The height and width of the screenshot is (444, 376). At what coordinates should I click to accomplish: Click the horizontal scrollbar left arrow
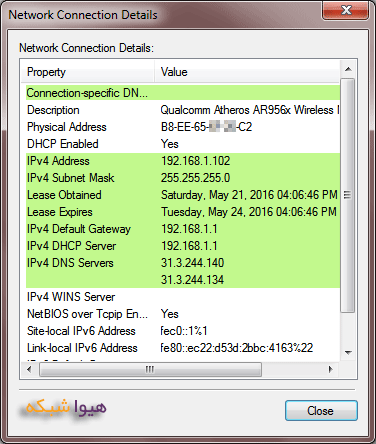[29, 369]
